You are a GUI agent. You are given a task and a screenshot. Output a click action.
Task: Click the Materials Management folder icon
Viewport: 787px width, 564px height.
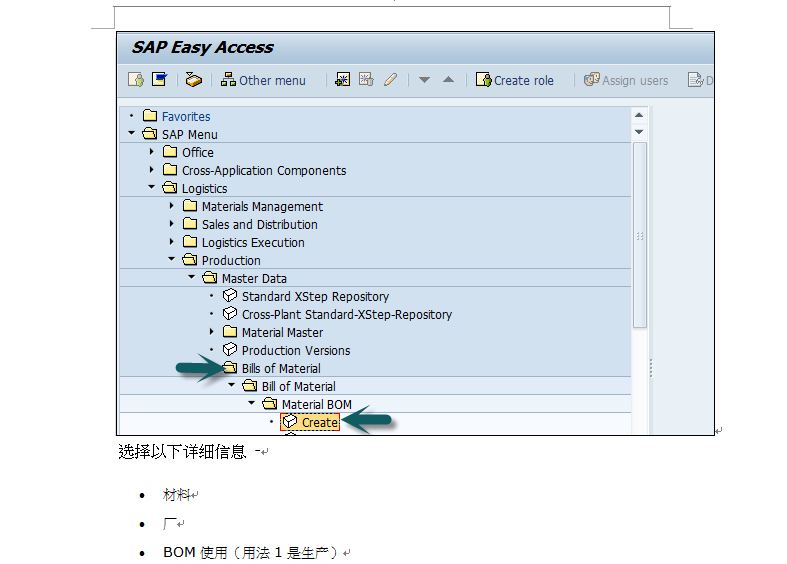click(x=190, y=206)
